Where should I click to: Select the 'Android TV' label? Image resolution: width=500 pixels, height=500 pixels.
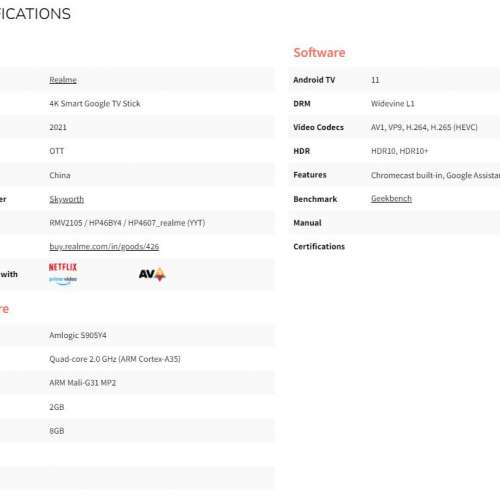click(x=314, y=80)
